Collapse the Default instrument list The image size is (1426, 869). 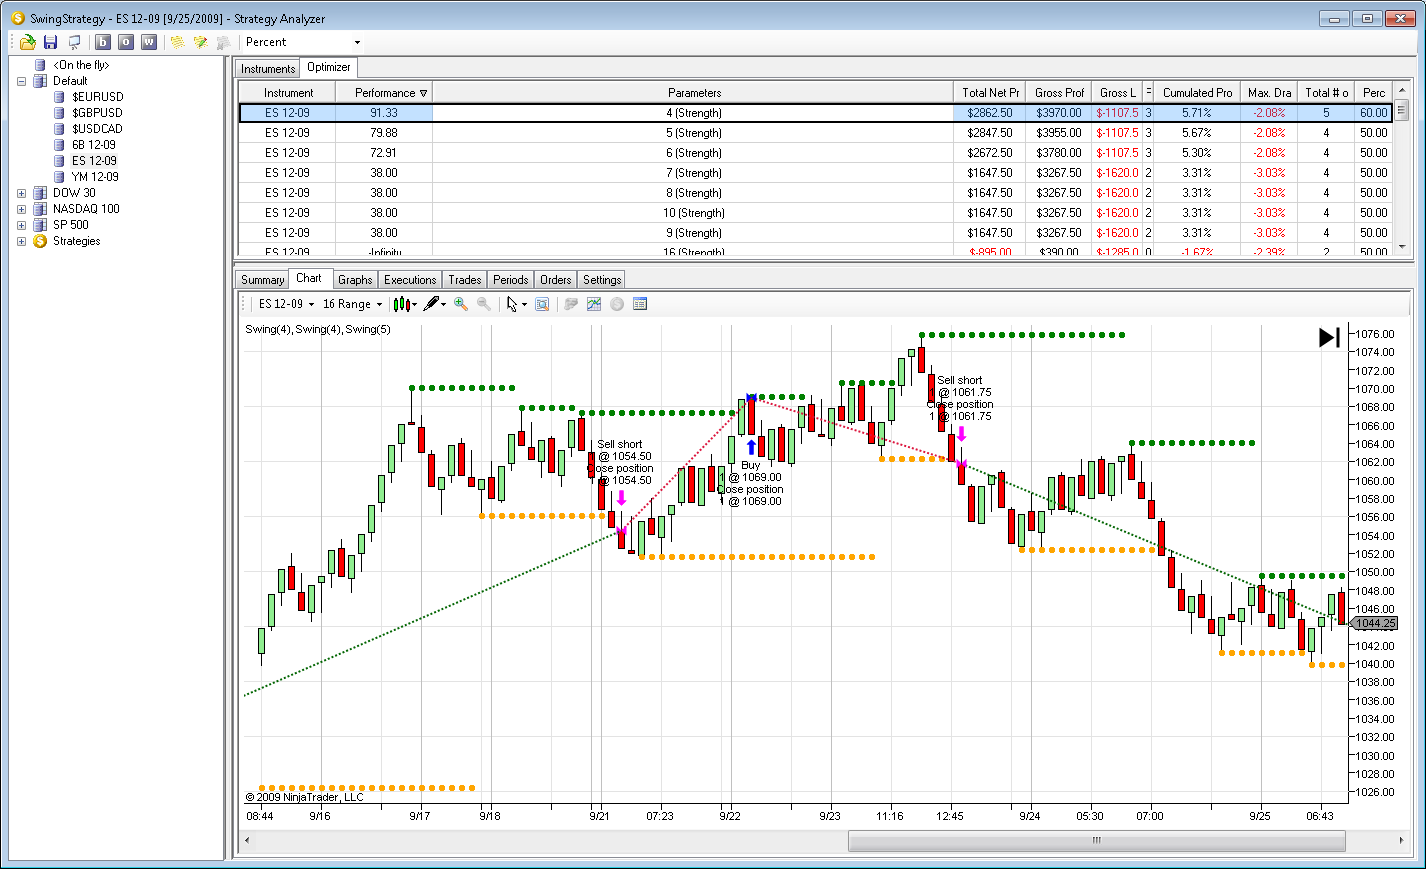tap(21, 81)
